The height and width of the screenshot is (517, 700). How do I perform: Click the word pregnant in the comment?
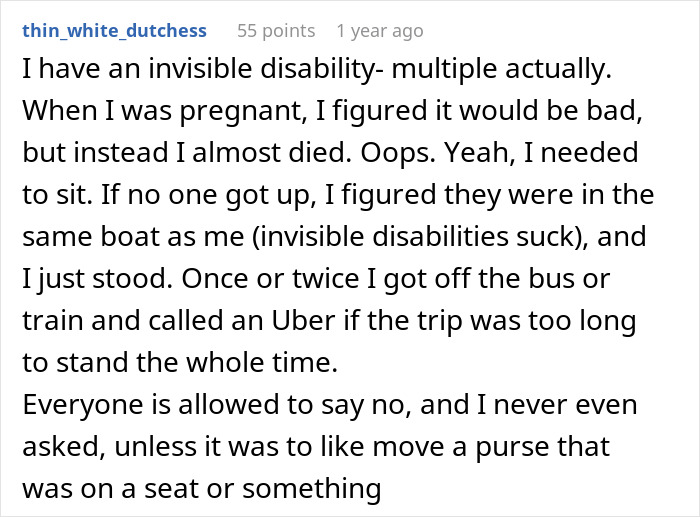(x=242, y=111)
